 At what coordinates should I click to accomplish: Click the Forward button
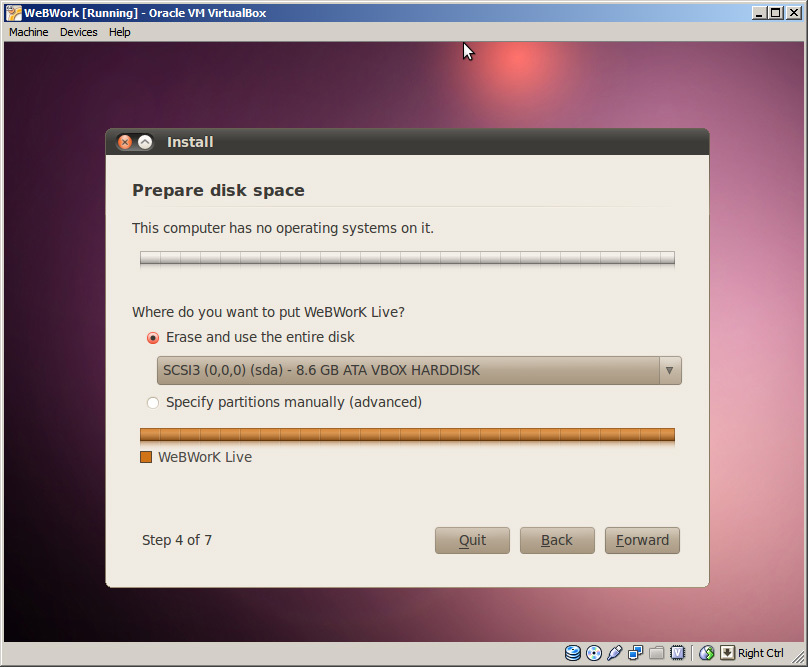tap(642, 540)
